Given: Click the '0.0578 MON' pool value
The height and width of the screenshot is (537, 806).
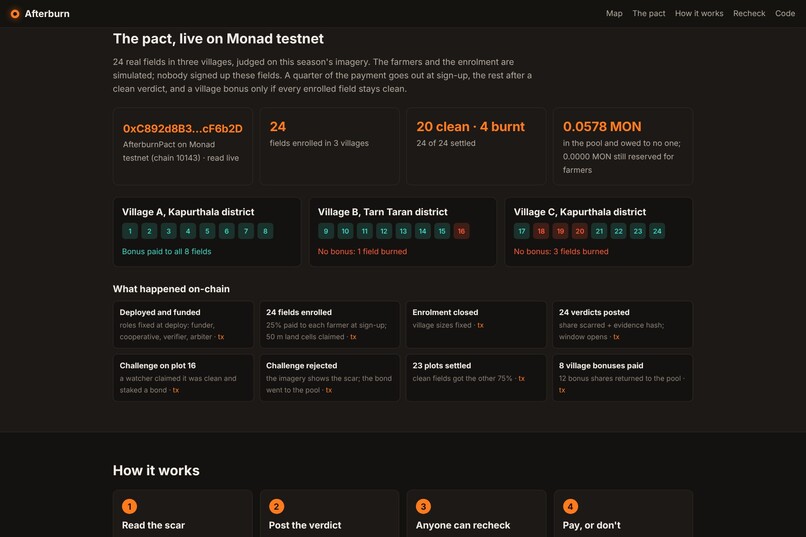Looking at the screenshot, I should pos(602,127).
